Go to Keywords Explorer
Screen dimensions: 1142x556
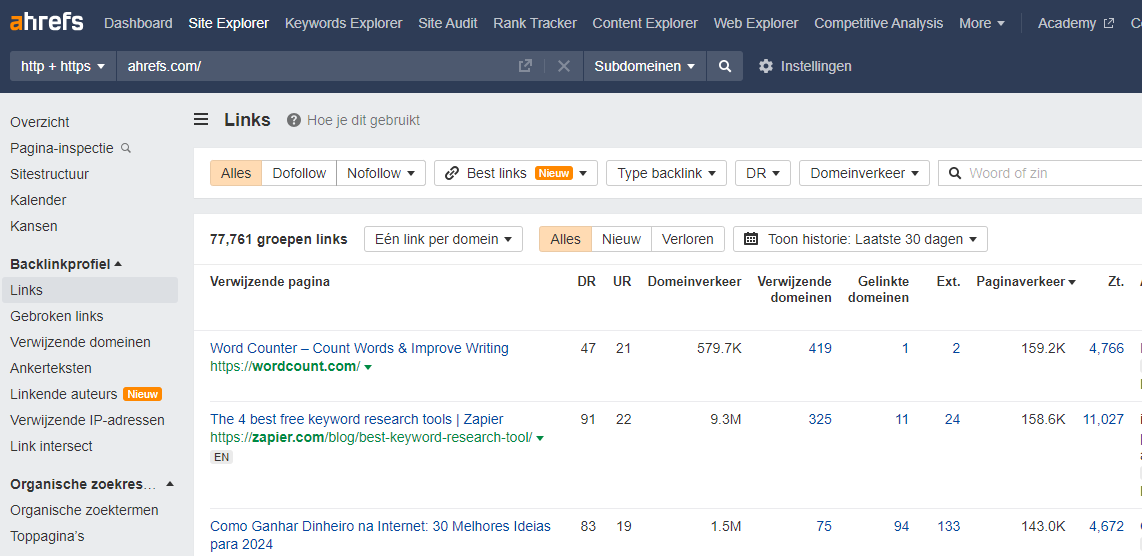(x=343, y=23)
